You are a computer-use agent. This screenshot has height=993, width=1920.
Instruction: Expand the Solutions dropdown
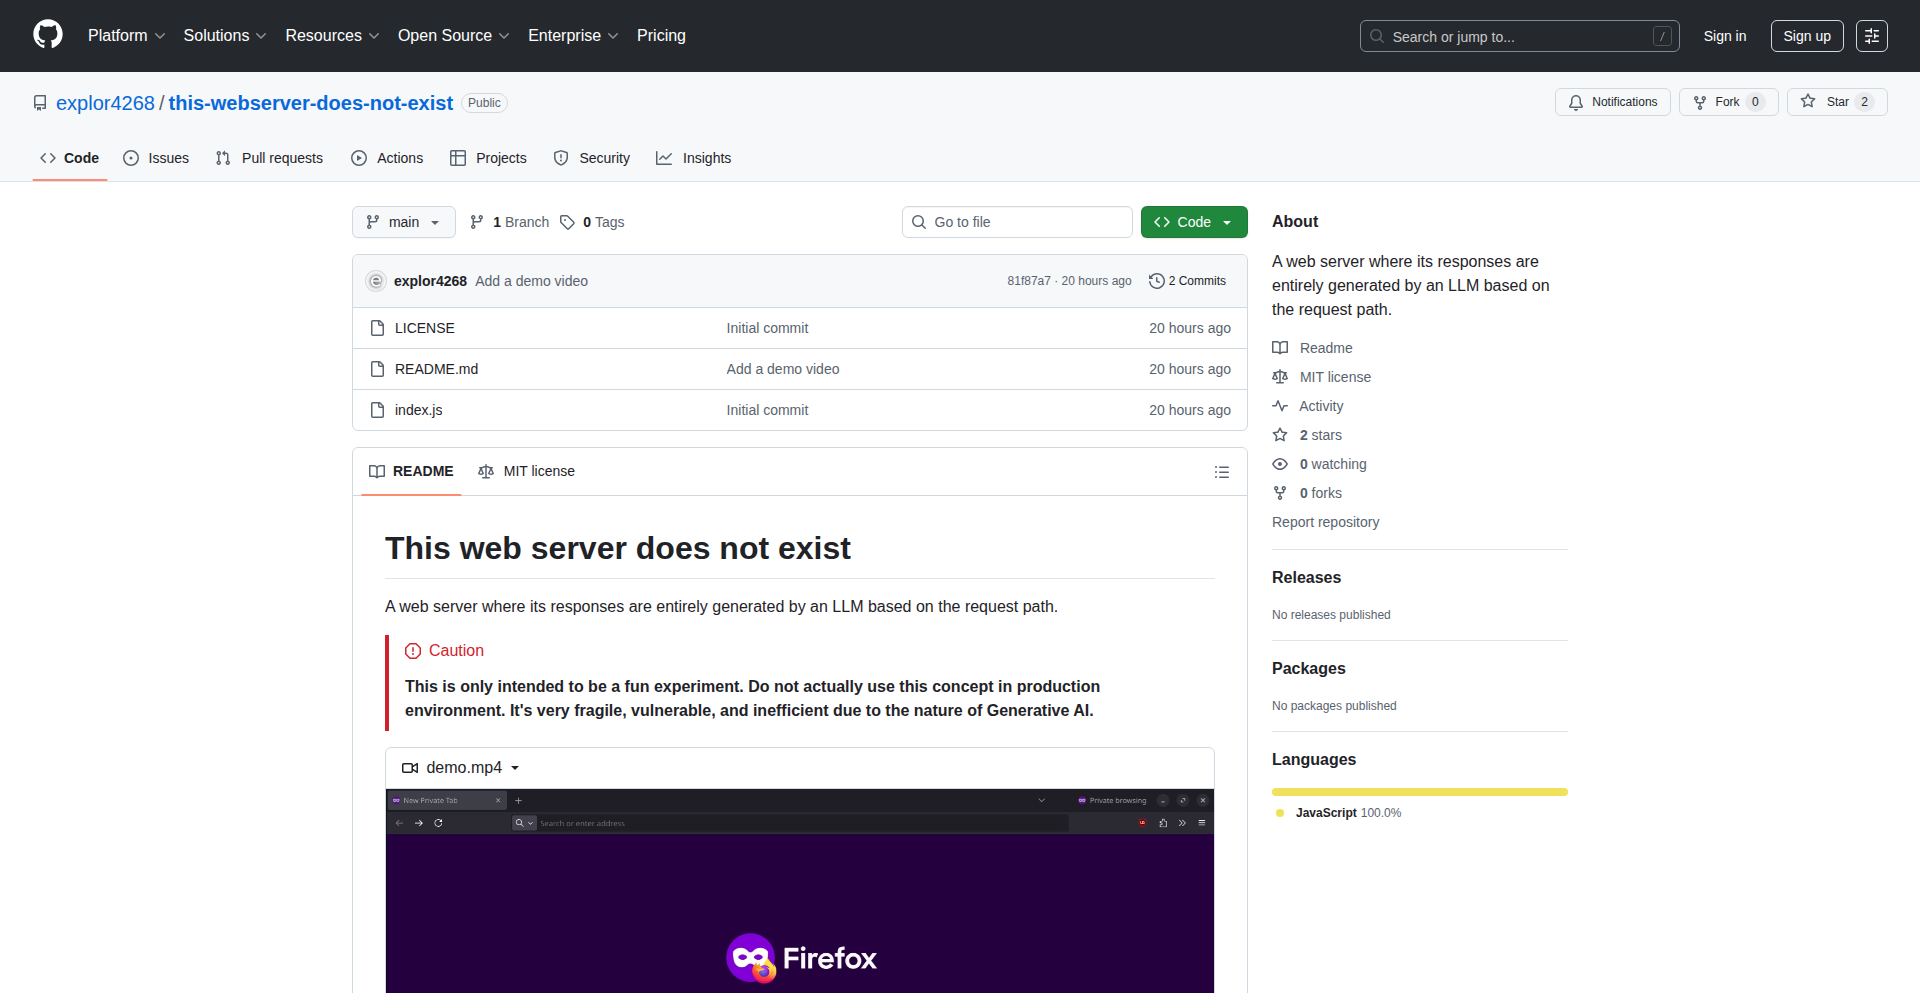[225, 36]
